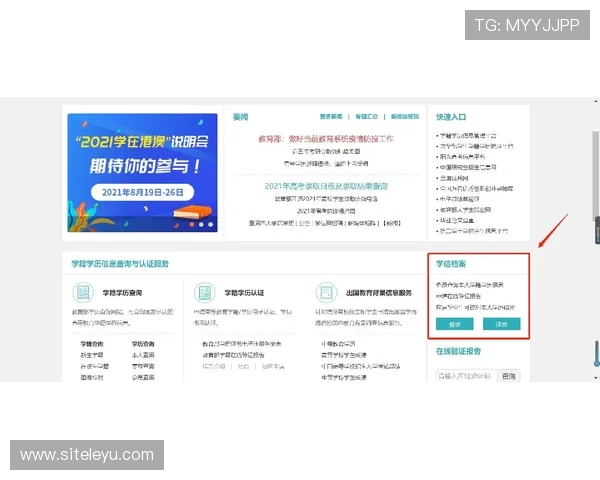Image resolution: width=600 pixels, height=480 pixels.
Task: Open 教育部学籍在线验证报告 link
Action: 233,355
